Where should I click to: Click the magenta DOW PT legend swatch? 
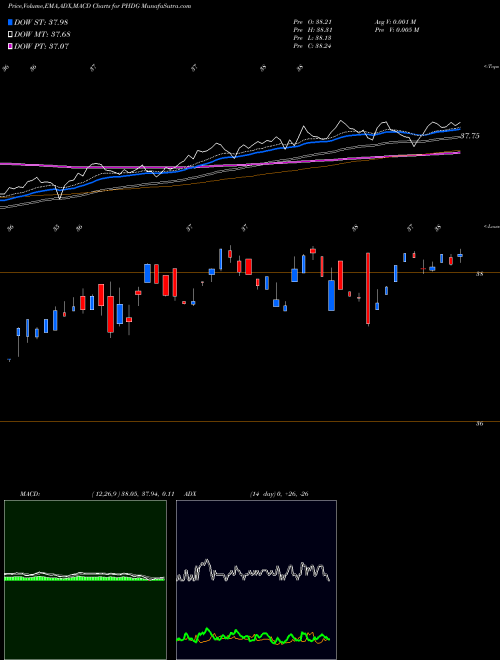pyautogui.click(x=10, y=46)
